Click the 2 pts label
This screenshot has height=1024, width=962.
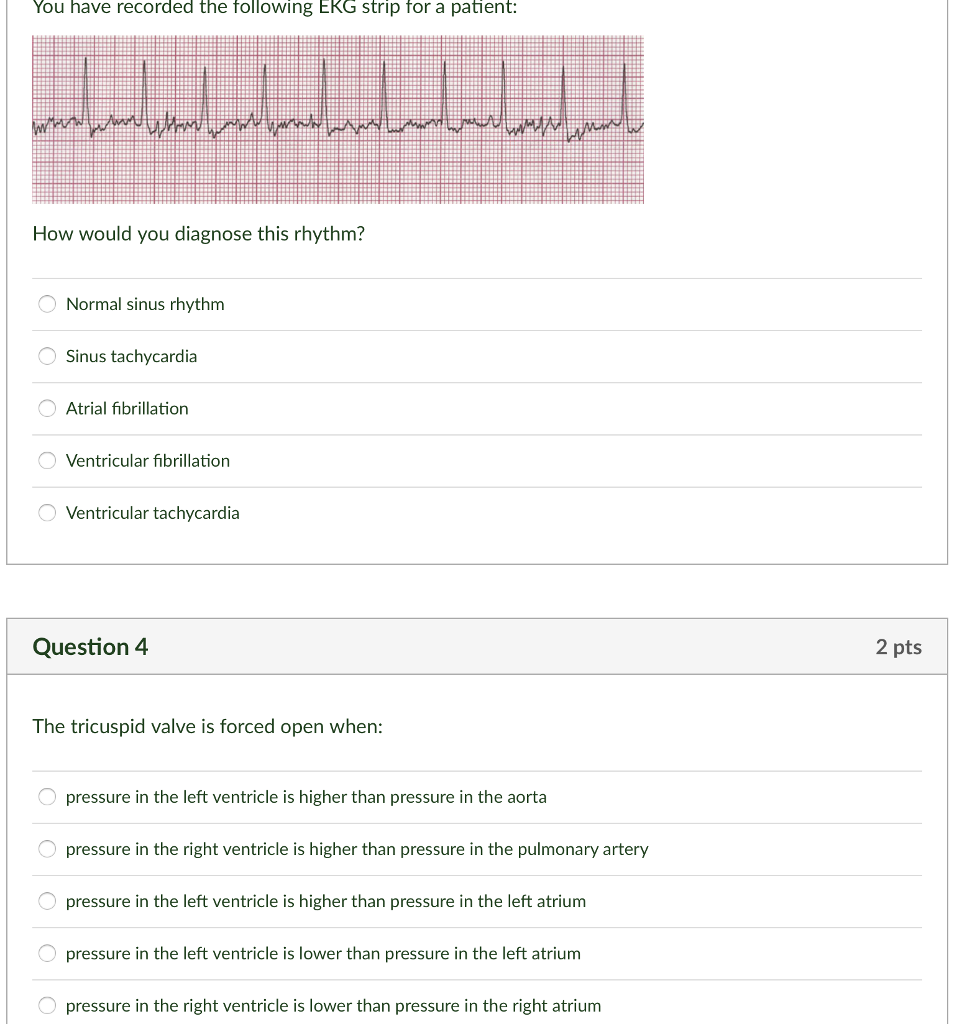click(x=898, y=647)
